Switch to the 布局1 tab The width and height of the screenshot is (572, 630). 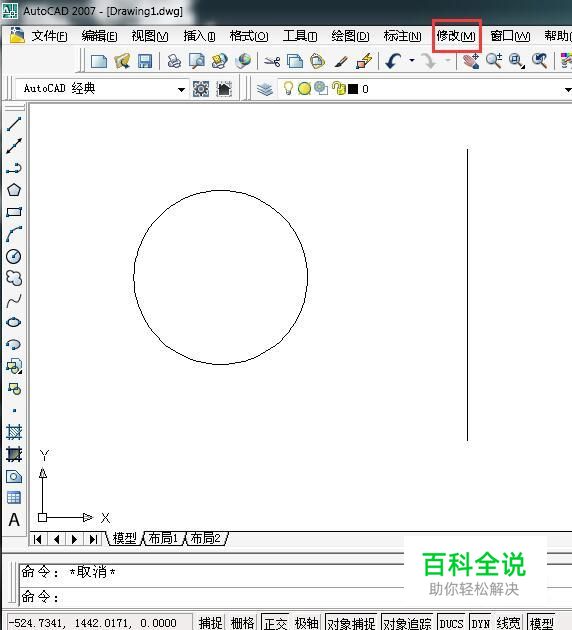tap(163, 538)
